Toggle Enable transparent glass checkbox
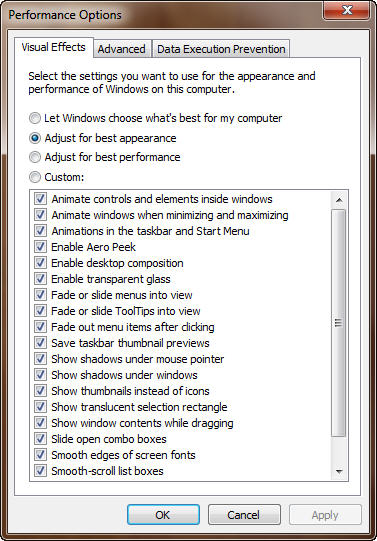 click(x=40, y=279)
